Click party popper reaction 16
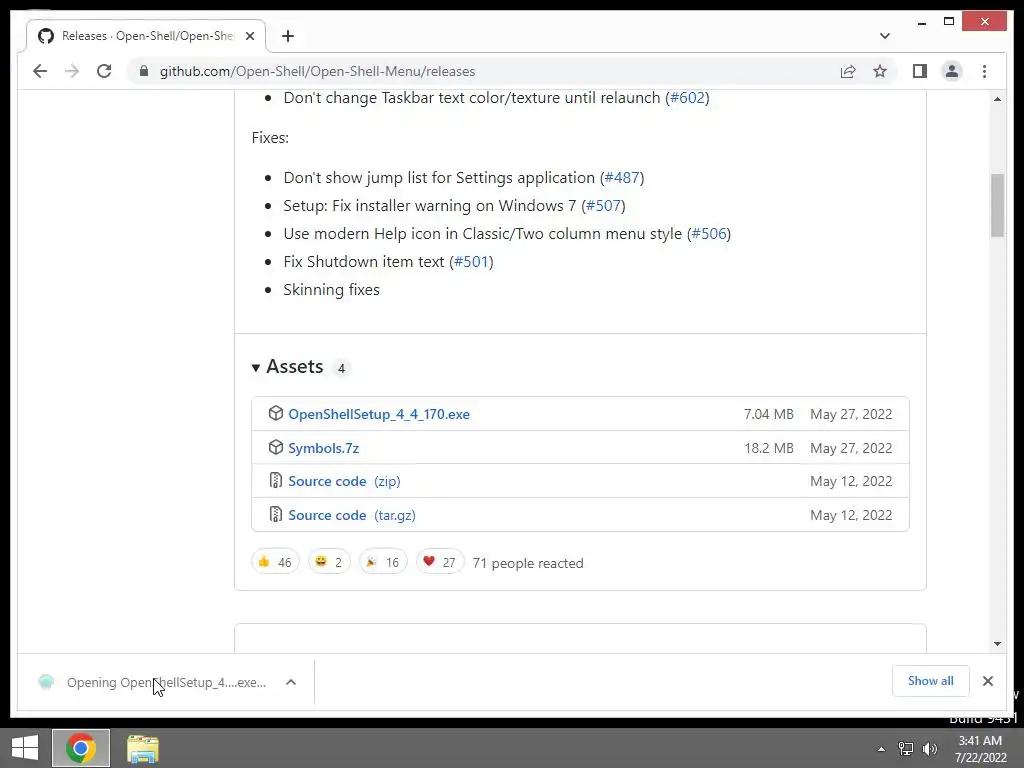1024x768 pixels. [383, 562]
